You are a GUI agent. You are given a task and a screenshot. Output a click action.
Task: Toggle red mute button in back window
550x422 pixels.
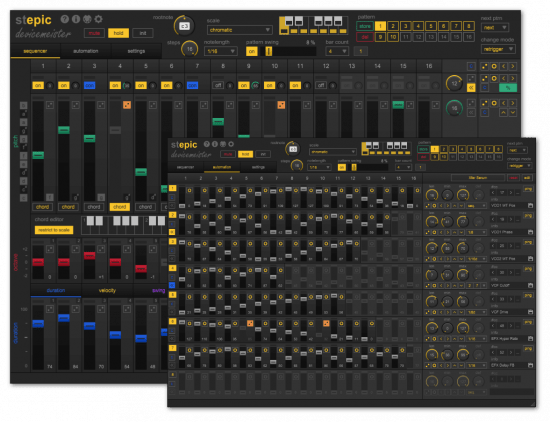94,33
